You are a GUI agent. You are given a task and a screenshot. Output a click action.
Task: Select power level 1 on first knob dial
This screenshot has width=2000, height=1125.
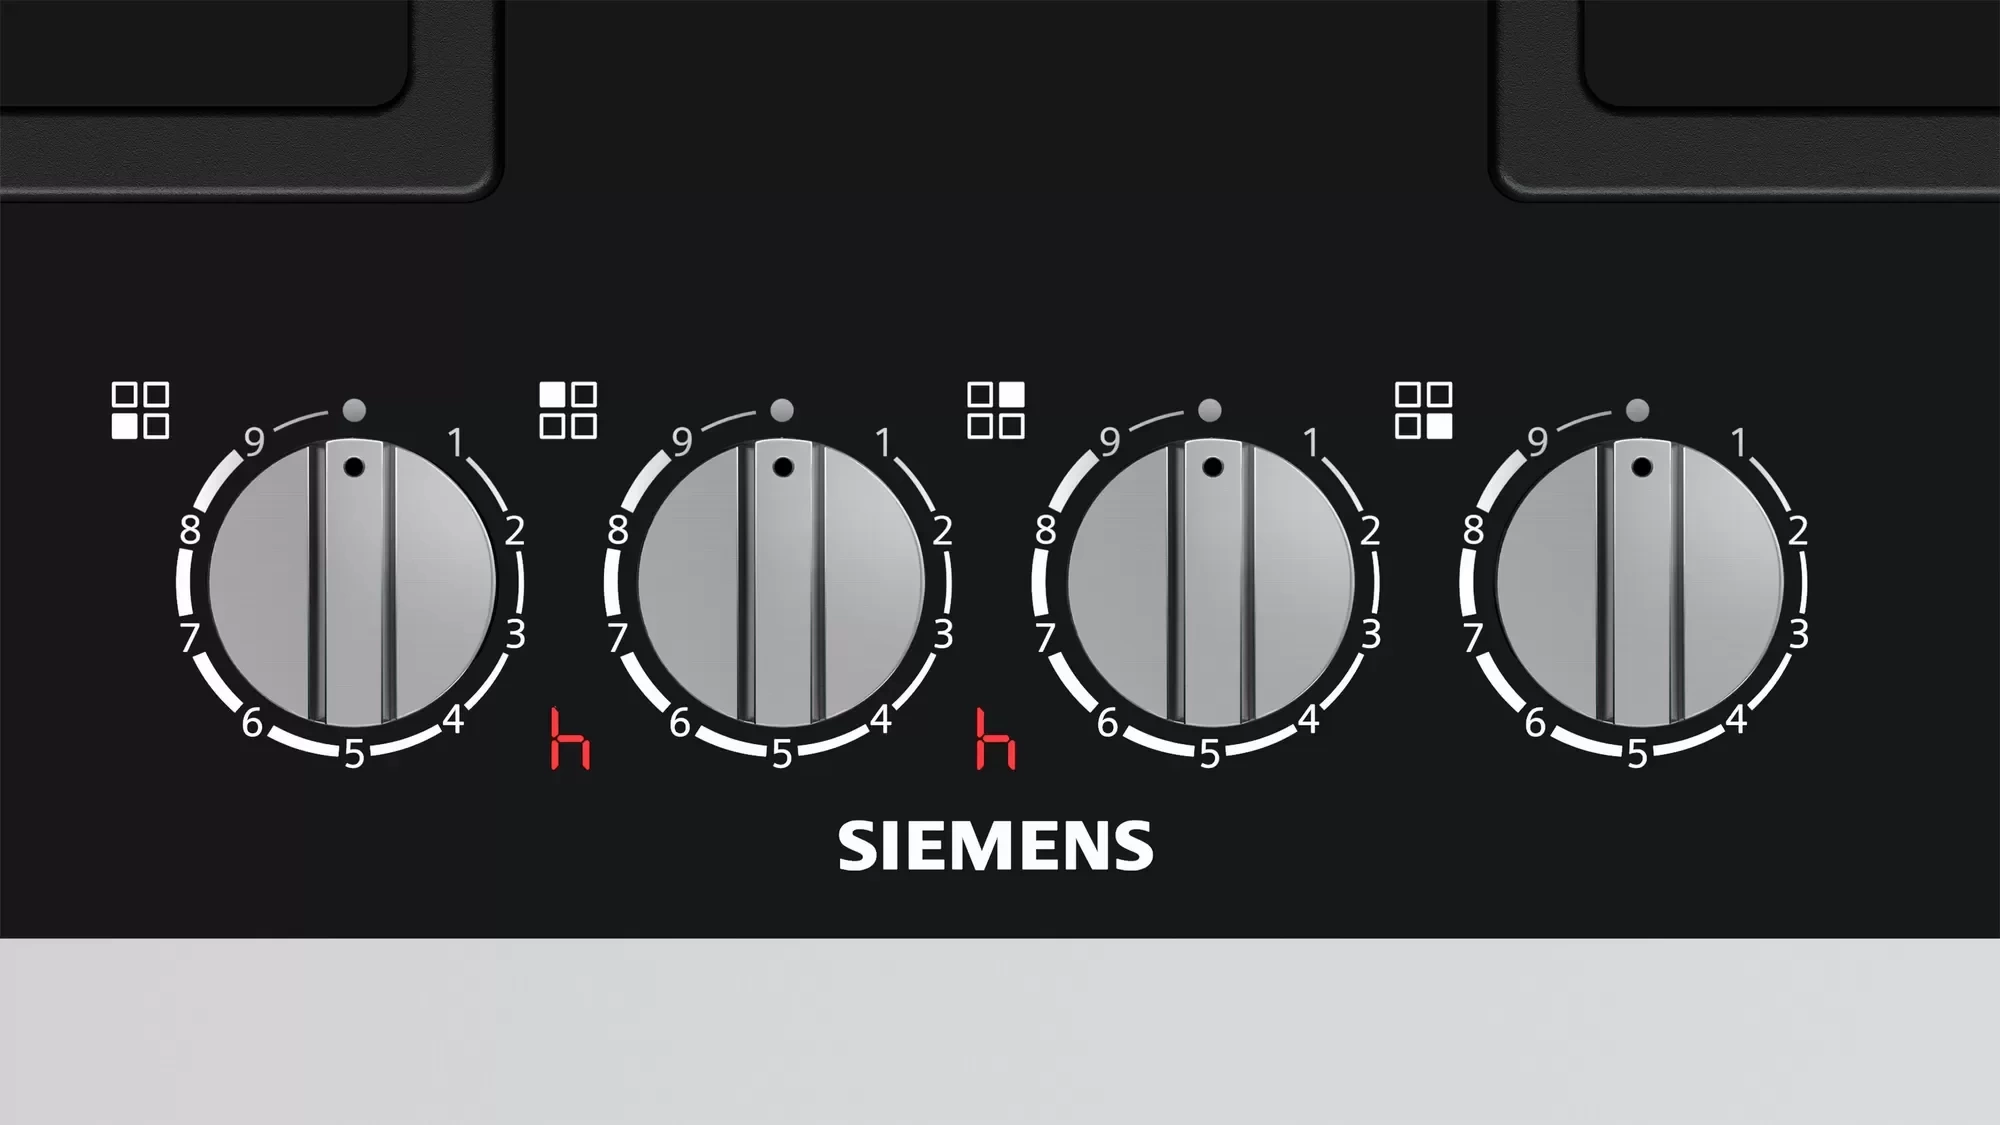point(456,442)
